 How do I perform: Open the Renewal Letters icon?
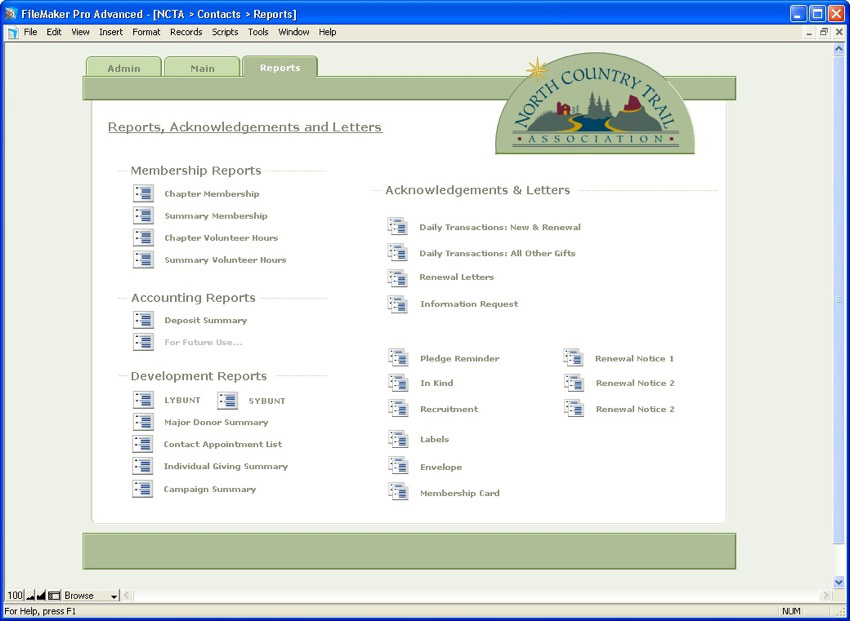pos(397,278)
